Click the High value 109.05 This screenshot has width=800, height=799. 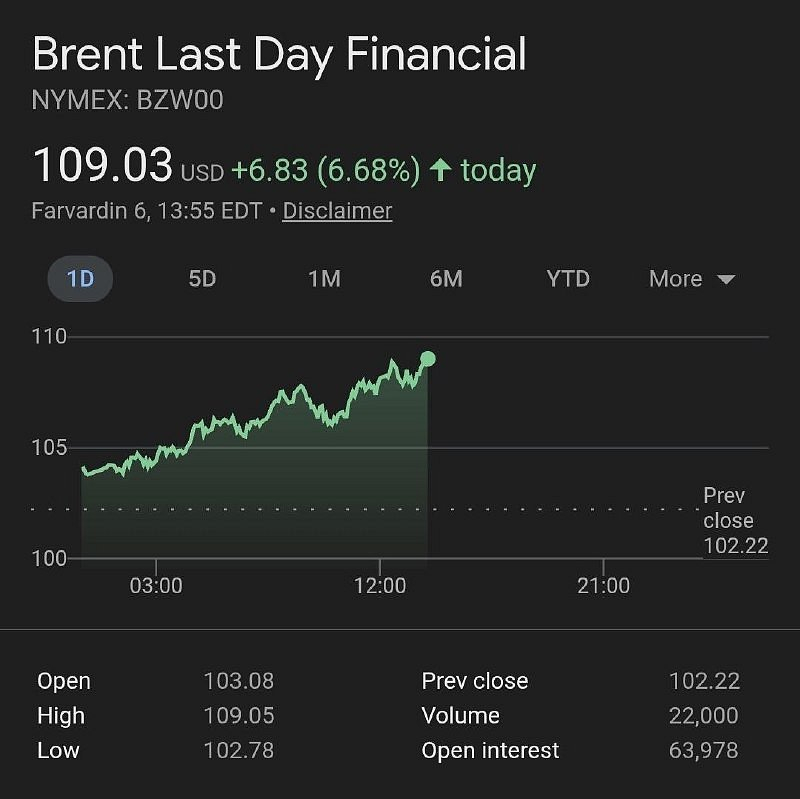(x=238, y=716)
